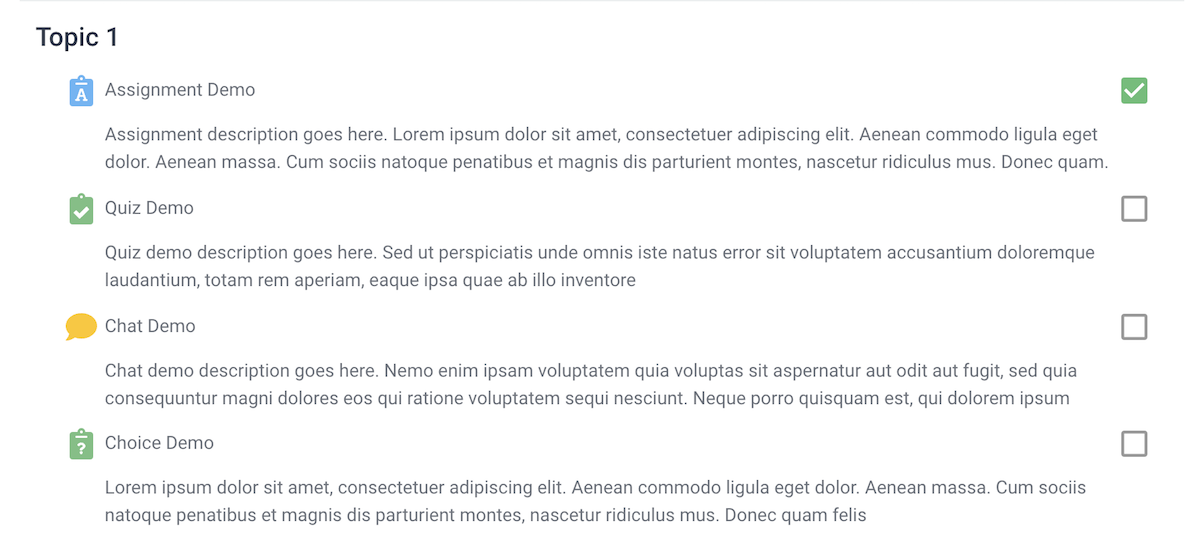Click the green Choice question-mark icon
The image size is (1200, 533).
coord(81,444)
